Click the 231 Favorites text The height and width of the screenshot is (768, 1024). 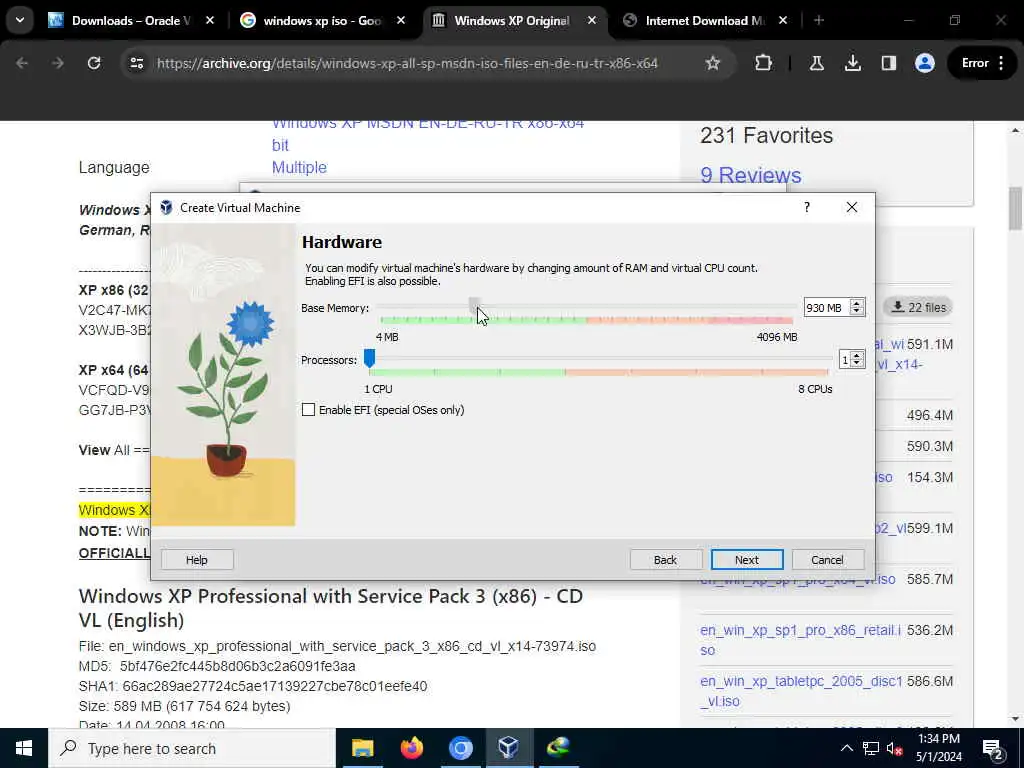[767, 135]
